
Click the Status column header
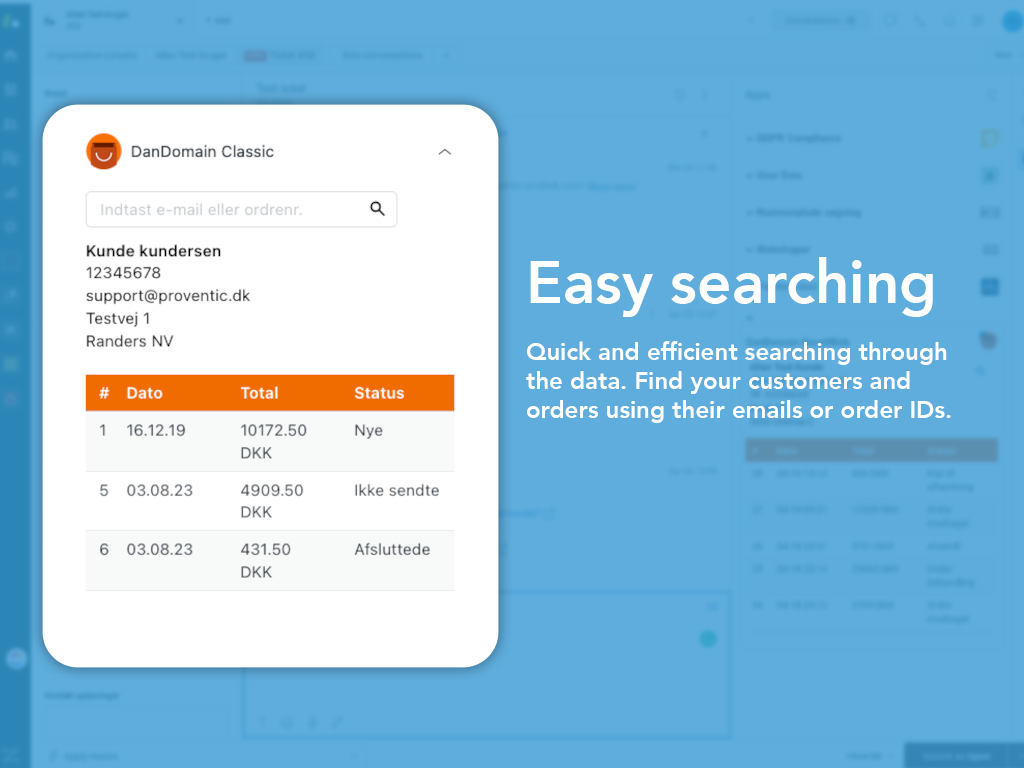(x=379, y=393)
